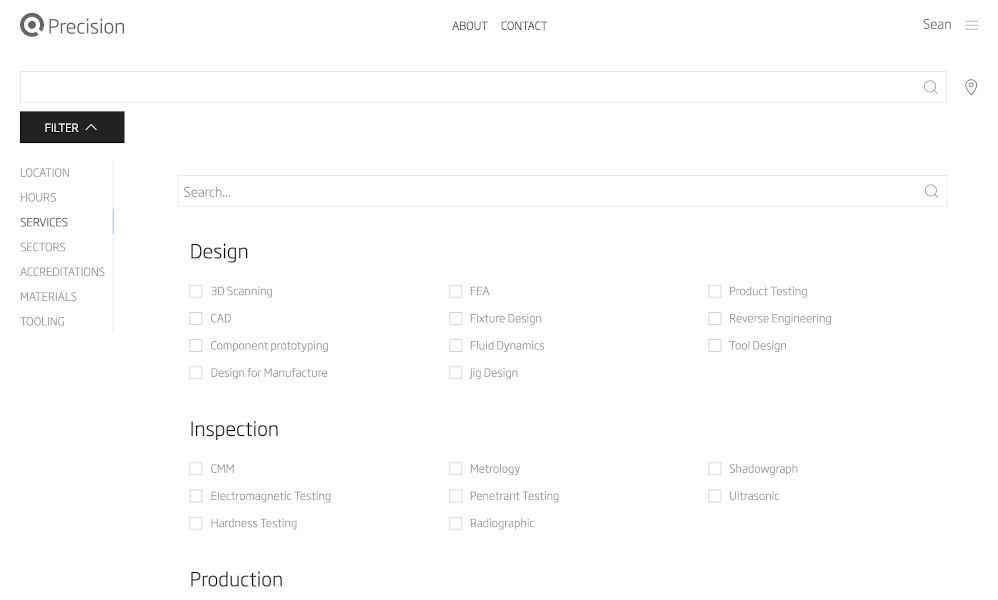Screen dimensions: 998x600
Task: Tick the Metrology checkbox
Action: 456,468
